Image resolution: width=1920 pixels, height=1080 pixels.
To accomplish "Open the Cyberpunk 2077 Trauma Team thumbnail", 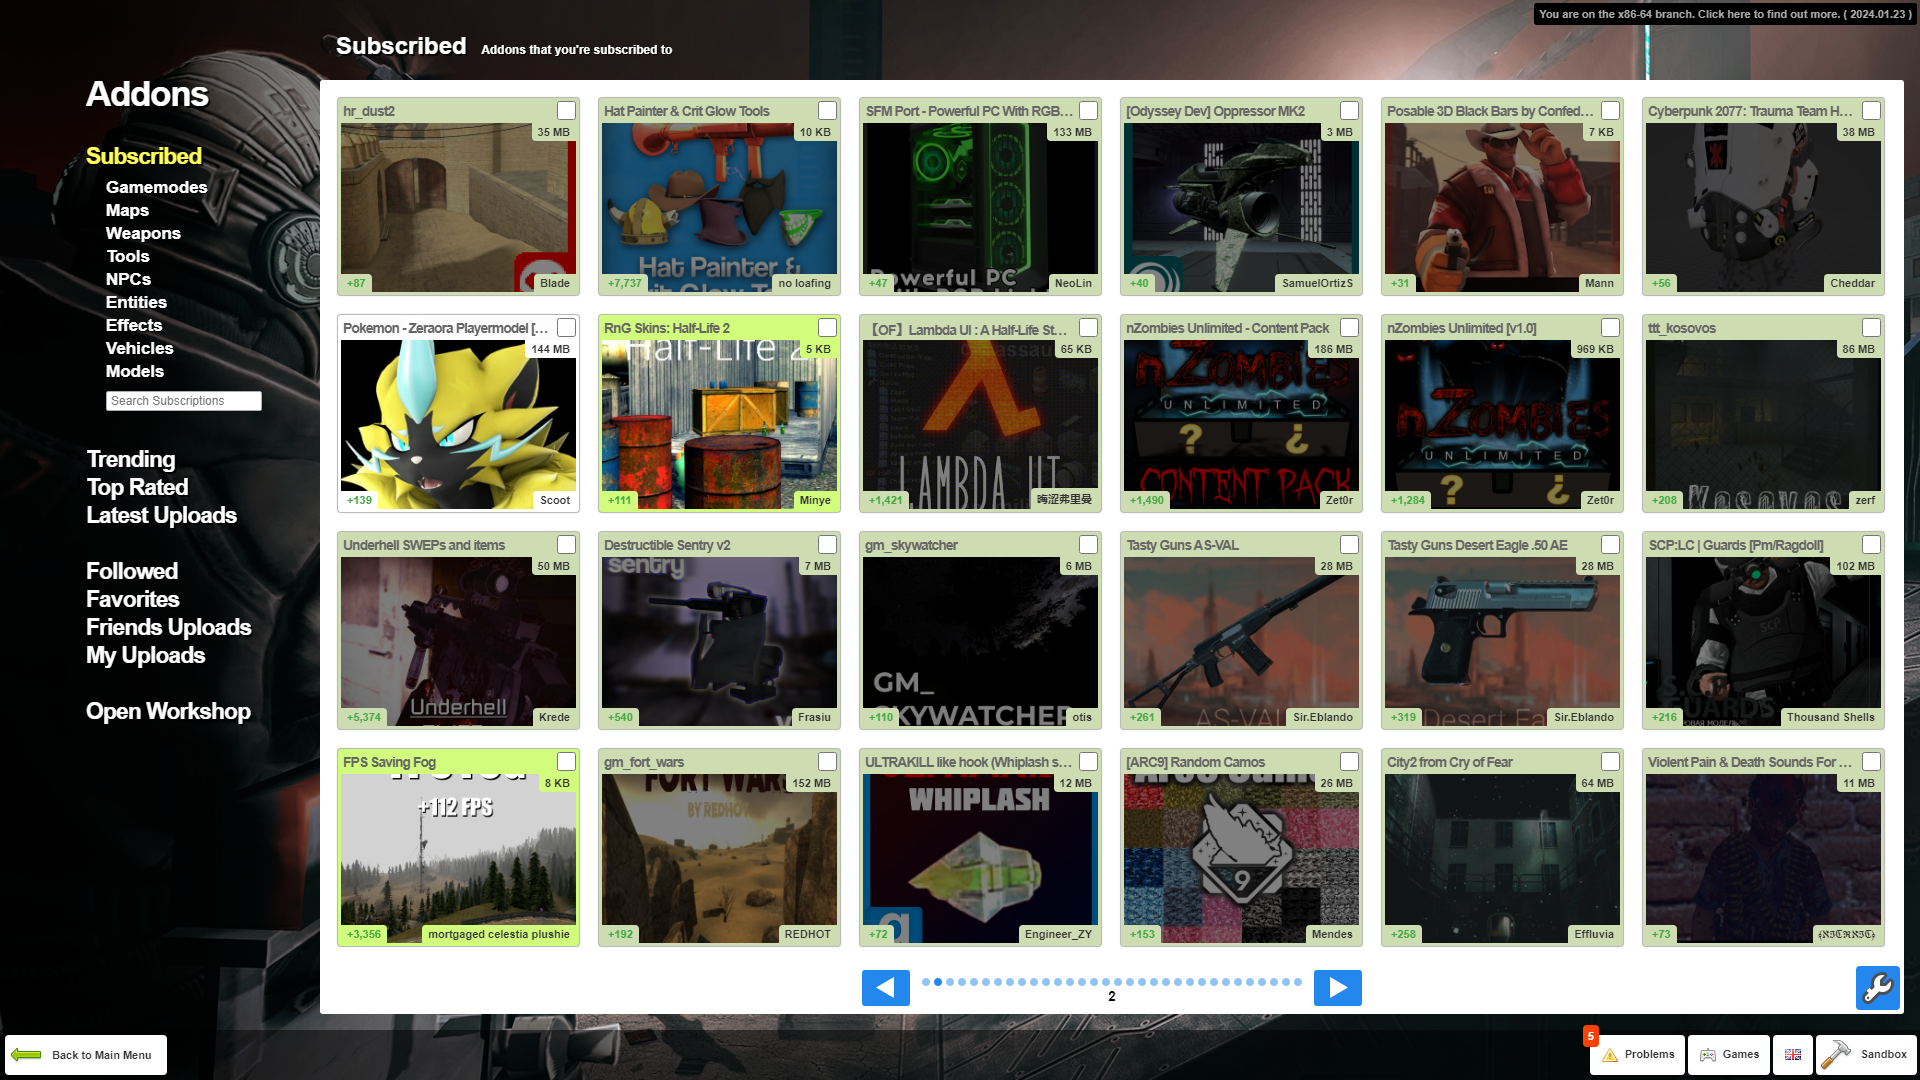I will pyautogui.click(x=1763, y=208).
